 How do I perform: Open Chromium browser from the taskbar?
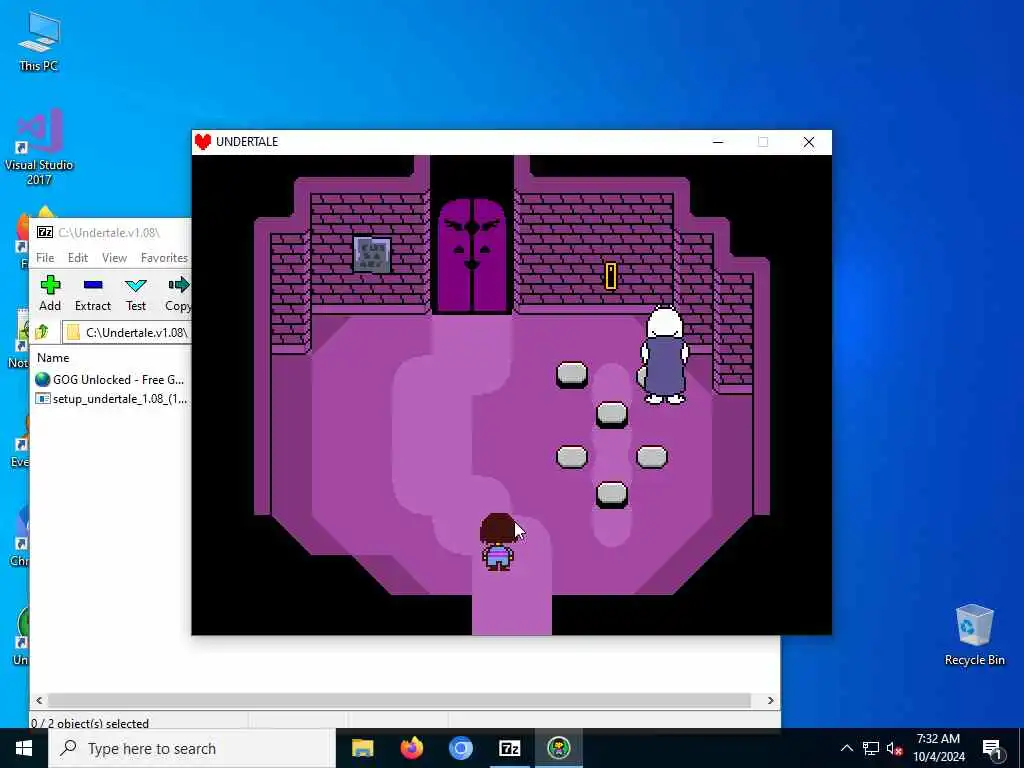click(x=460, y=748)
